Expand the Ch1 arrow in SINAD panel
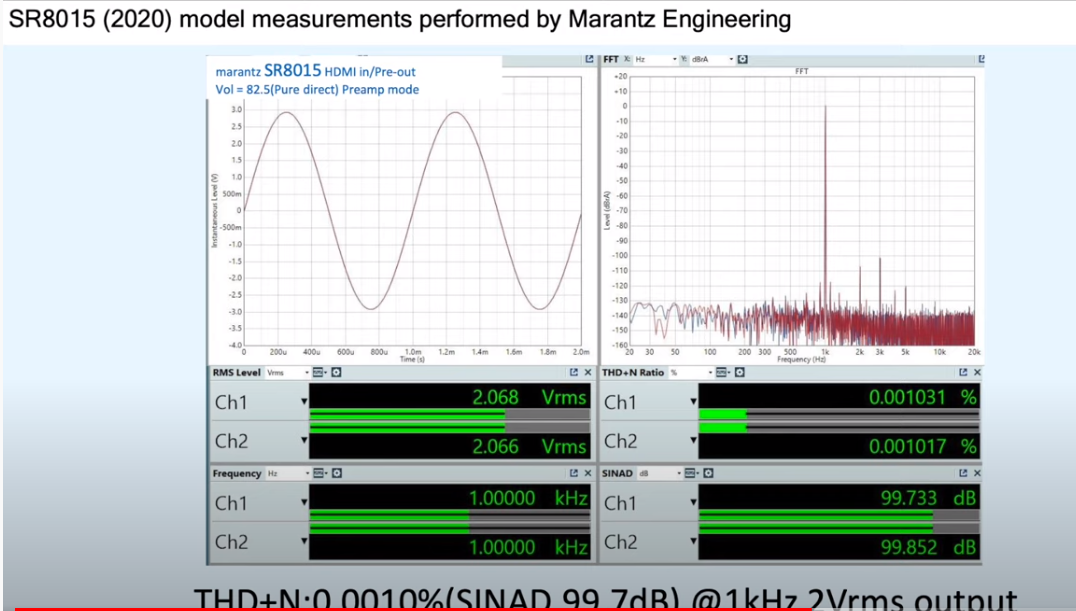Viewport: 1076px width, 611px height. pos(693,503)
